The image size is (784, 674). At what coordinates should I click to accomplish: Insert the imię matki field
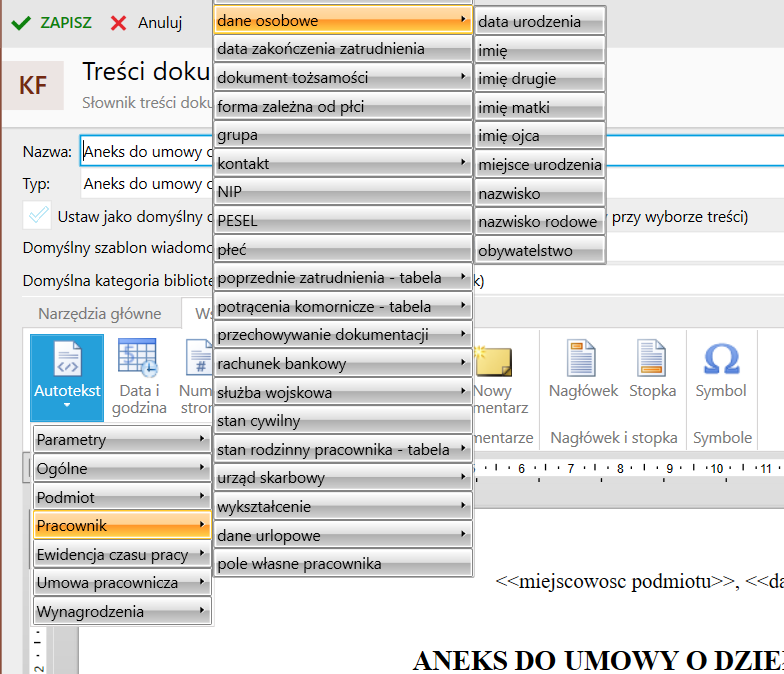click(540, 107)
